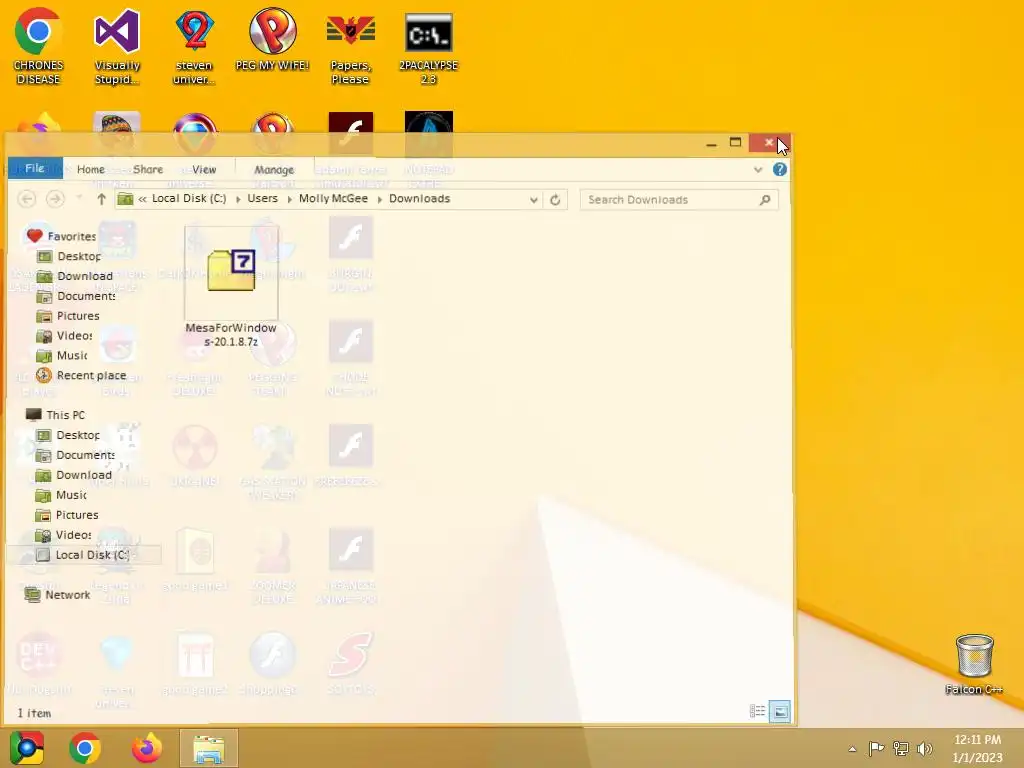Select Network in navigation pane
This screenshot has height=768, width=1024.
(57, 595)
